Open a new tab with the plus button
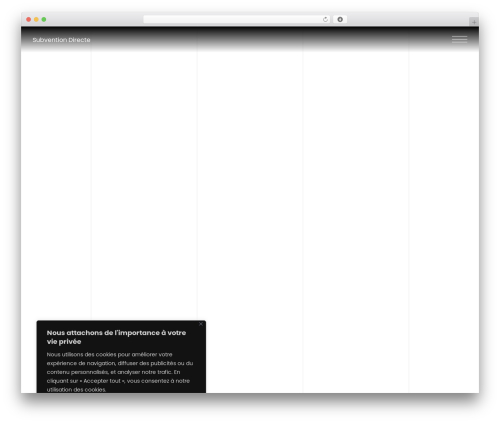 coord(474,22)
